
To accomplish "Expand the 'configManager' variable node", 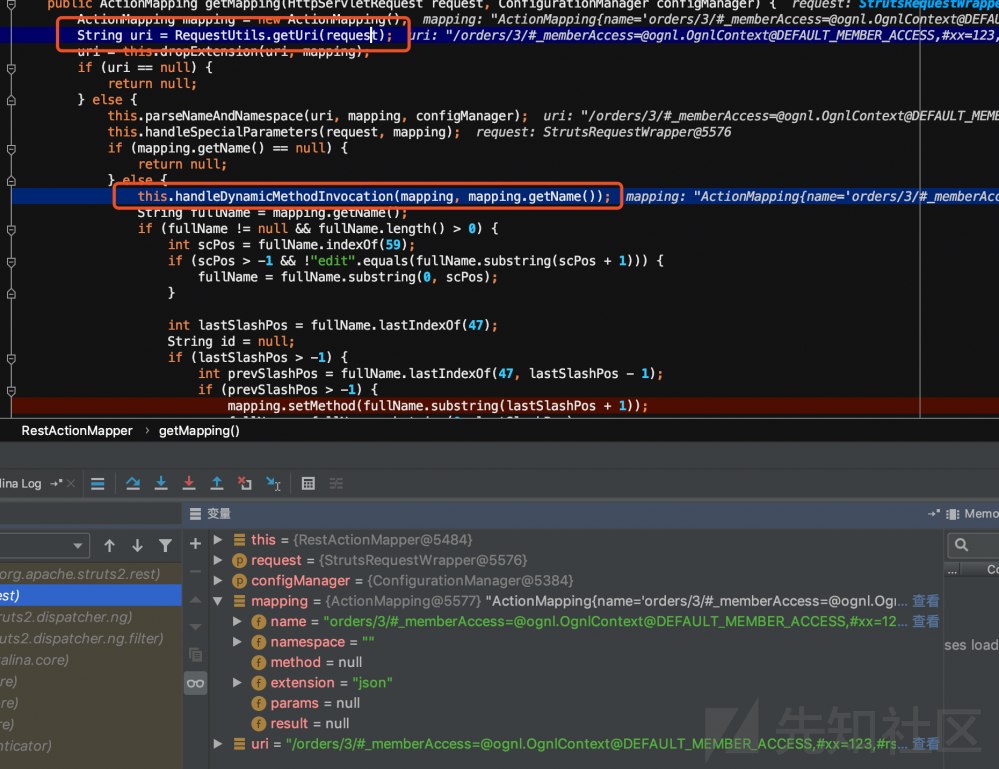I will click(218, 580).
